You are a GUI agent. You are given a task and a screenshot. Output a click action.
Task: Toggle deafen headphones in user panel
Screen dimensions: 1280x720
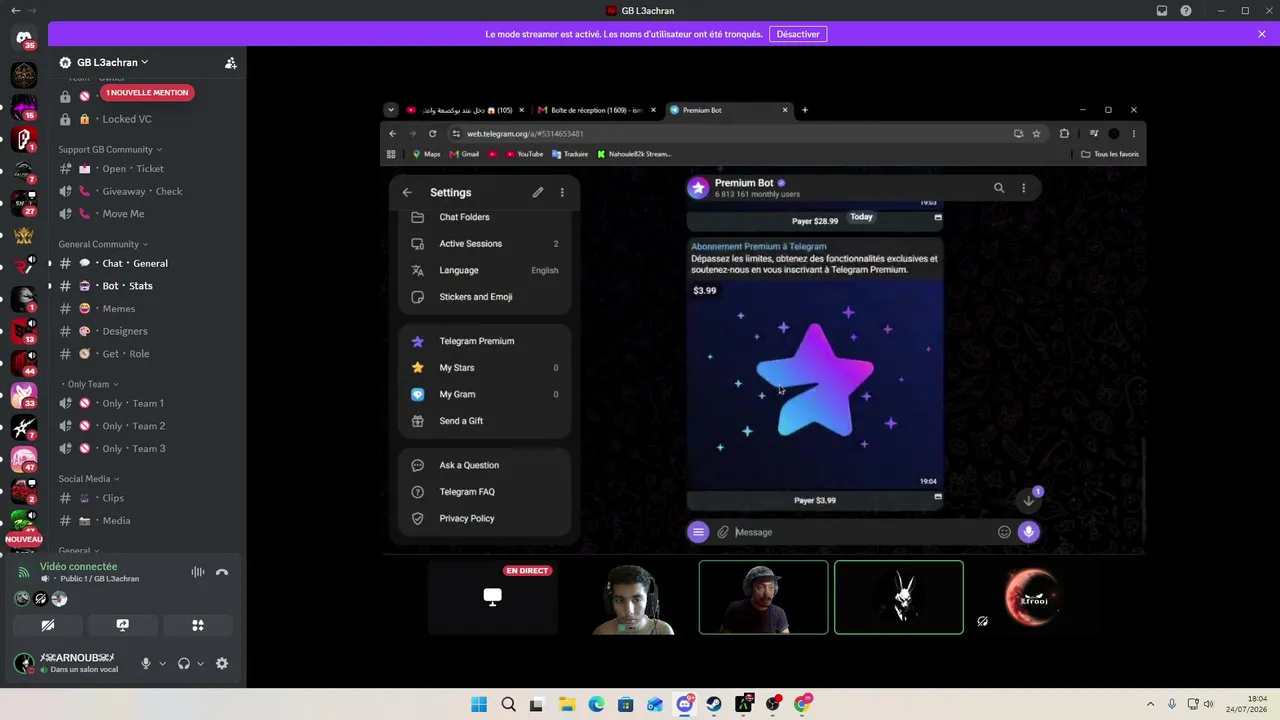184,663
